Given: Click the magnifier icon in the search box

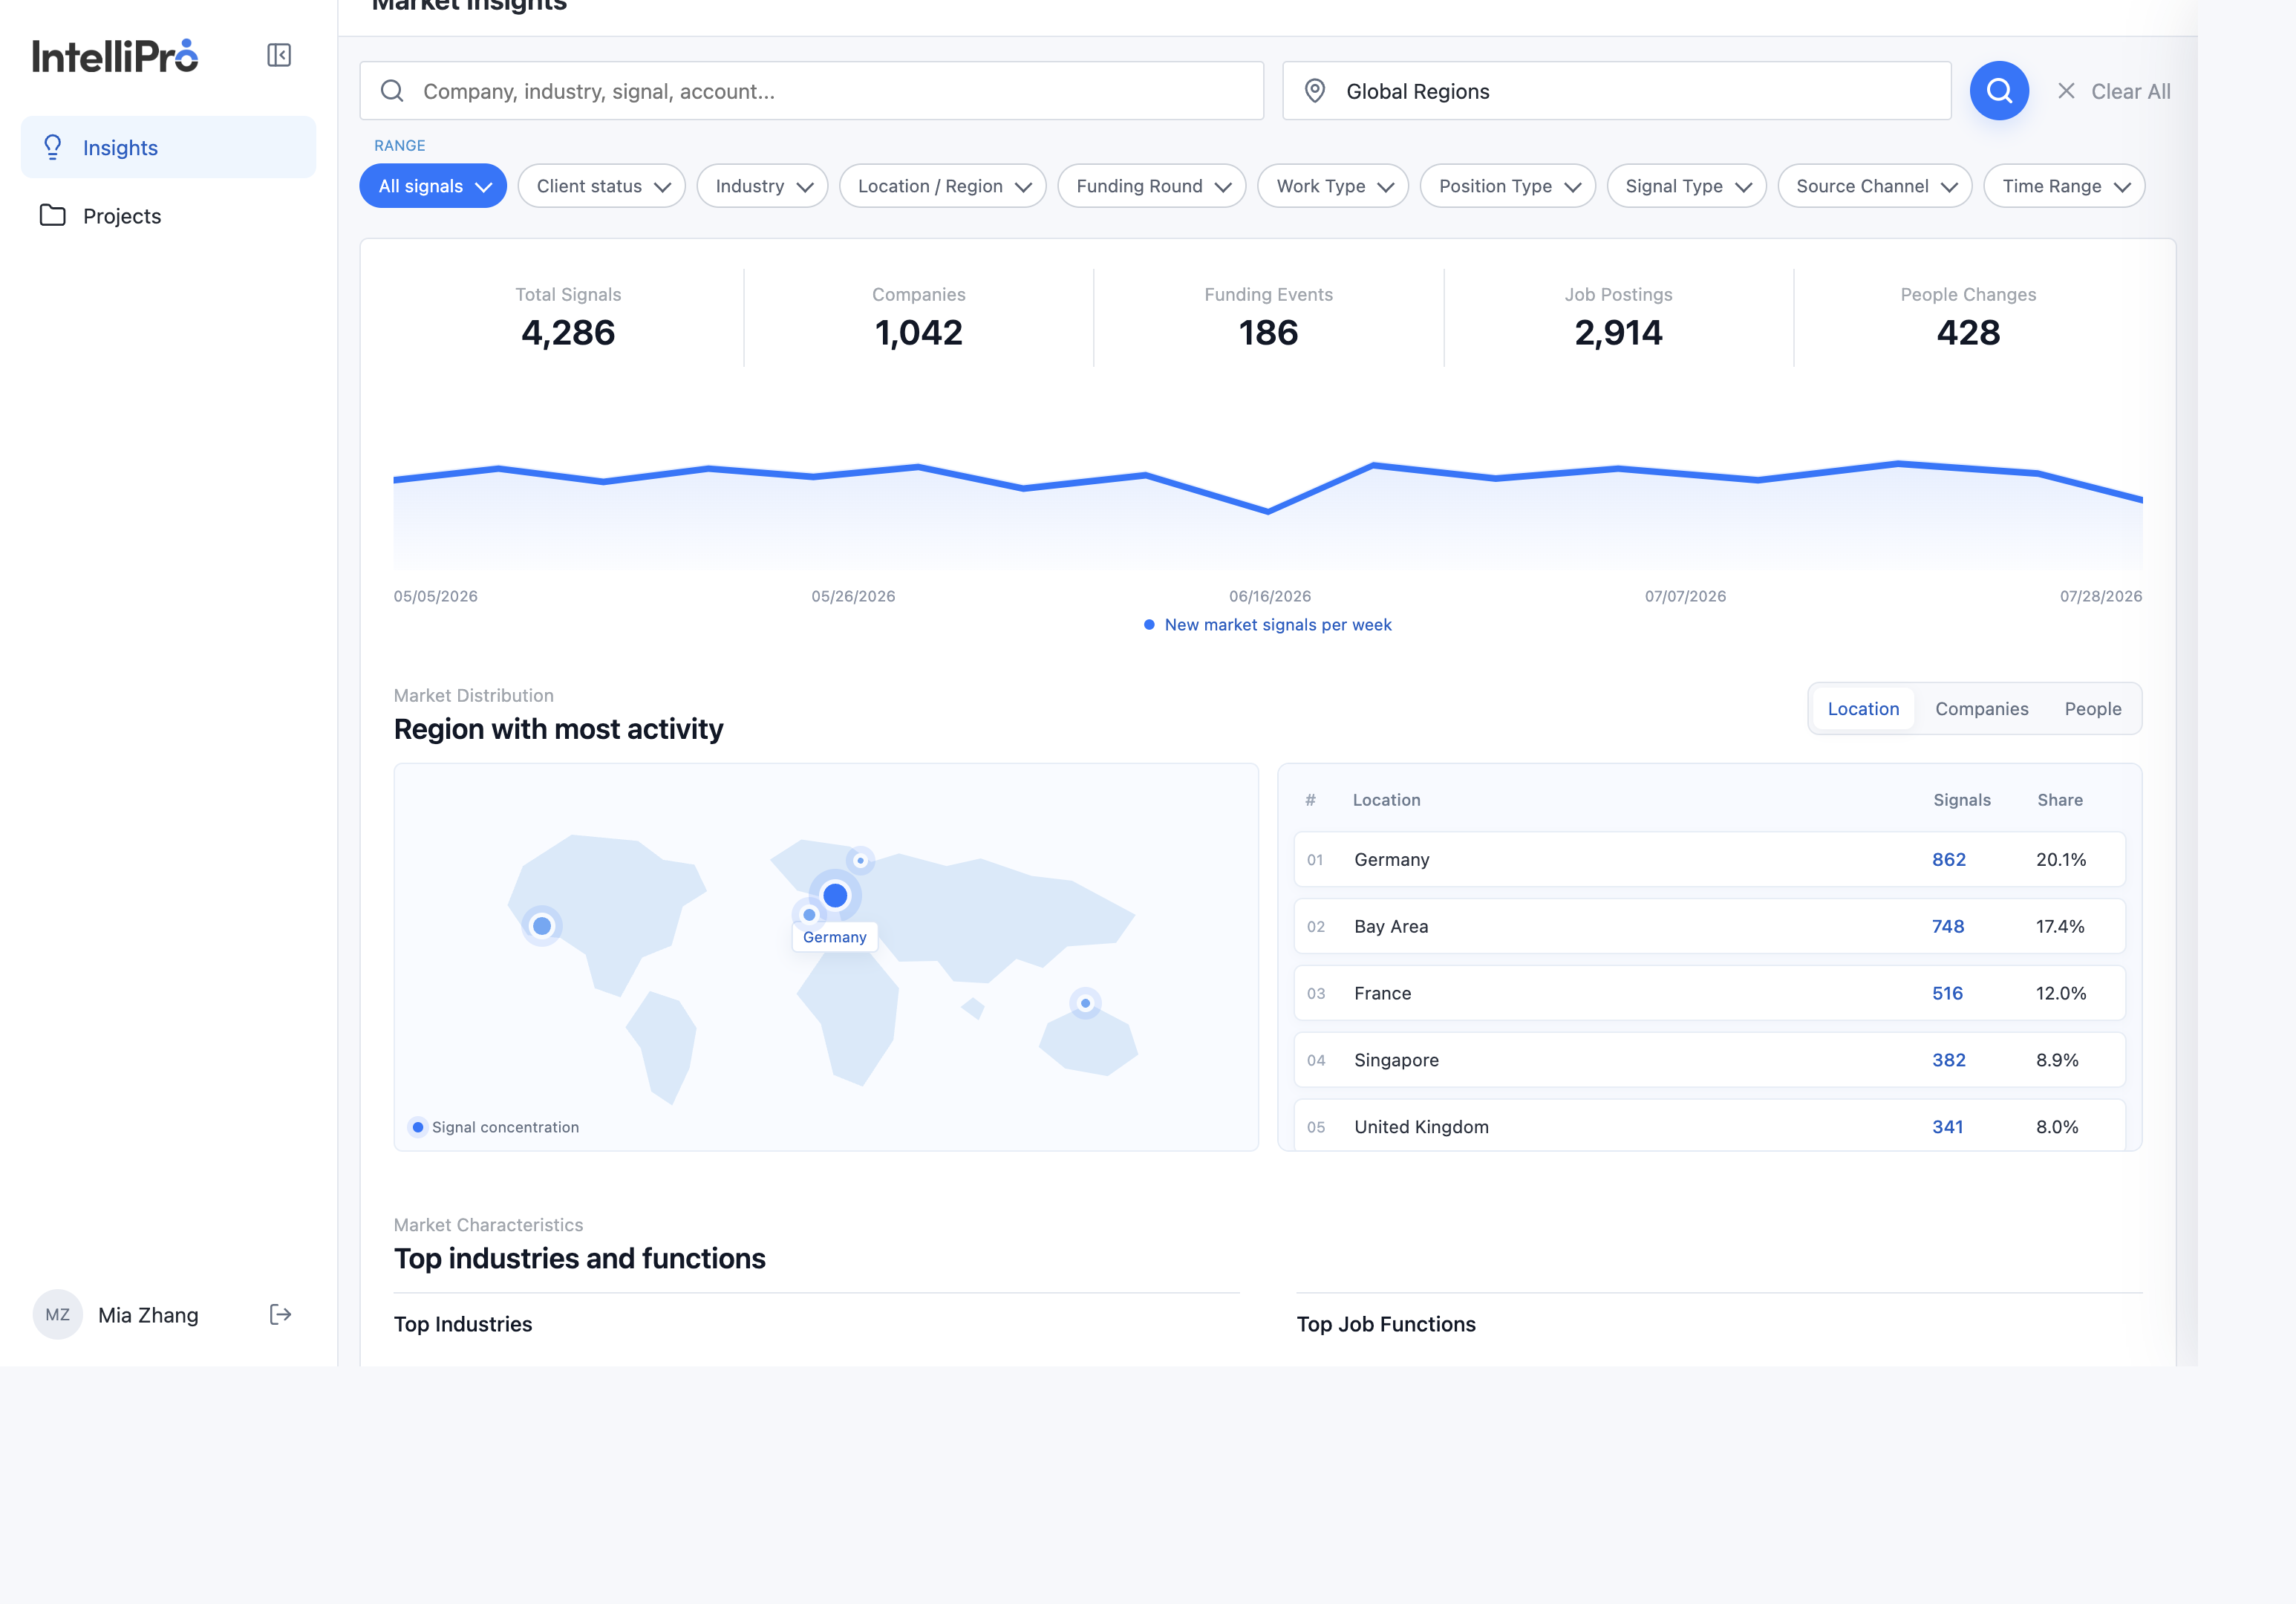Looking at the screenshot, I should pos(392,91).
